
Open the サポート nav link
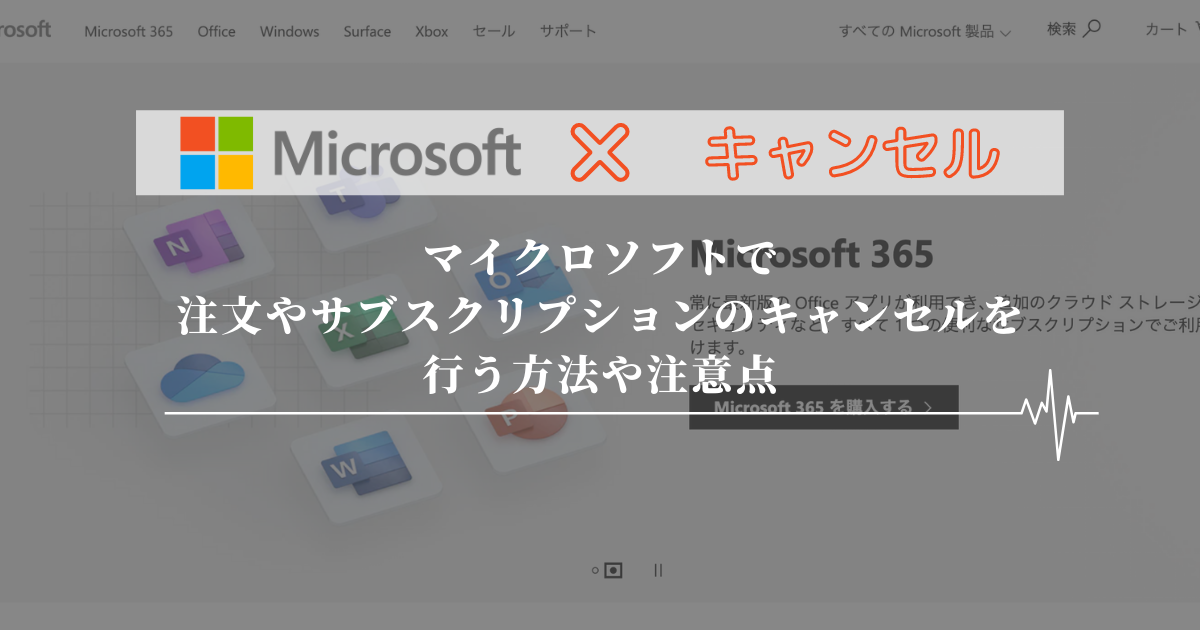tap(568, 31)
